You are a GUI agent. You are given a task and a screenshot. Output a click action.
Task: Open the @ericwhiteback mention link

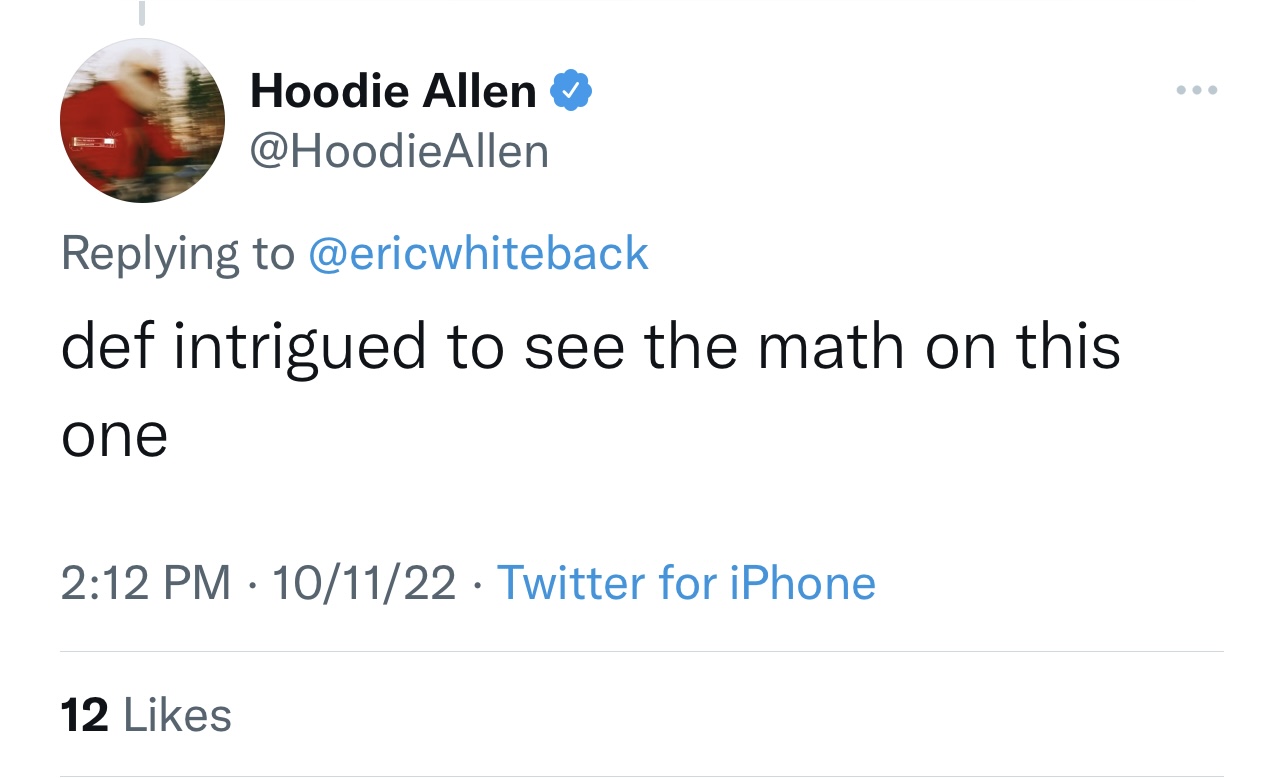coord(478,253)
